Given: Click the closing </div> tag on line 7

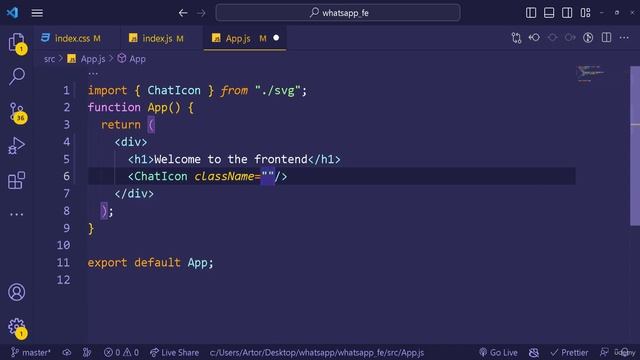Looking at the screenshot, I should [x=134, y=193].
